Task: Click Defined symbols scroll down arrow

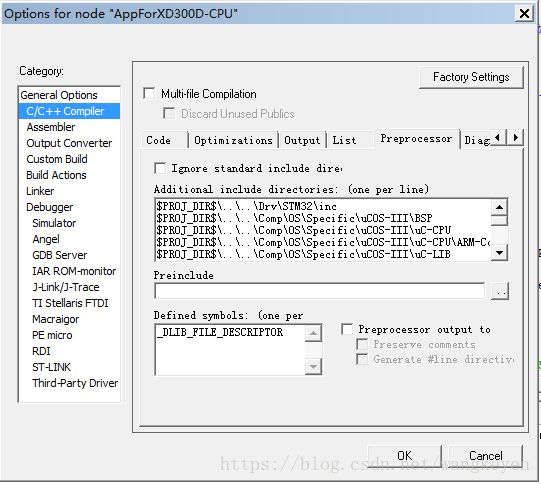Action: pos(313,366)
